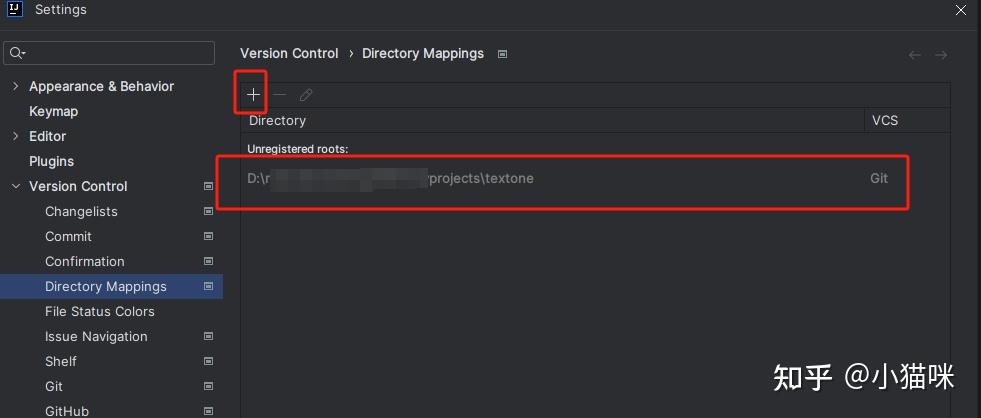981x418 pixels.
Task: Open the Keymap settings page
Action: [x=53, y=111]
